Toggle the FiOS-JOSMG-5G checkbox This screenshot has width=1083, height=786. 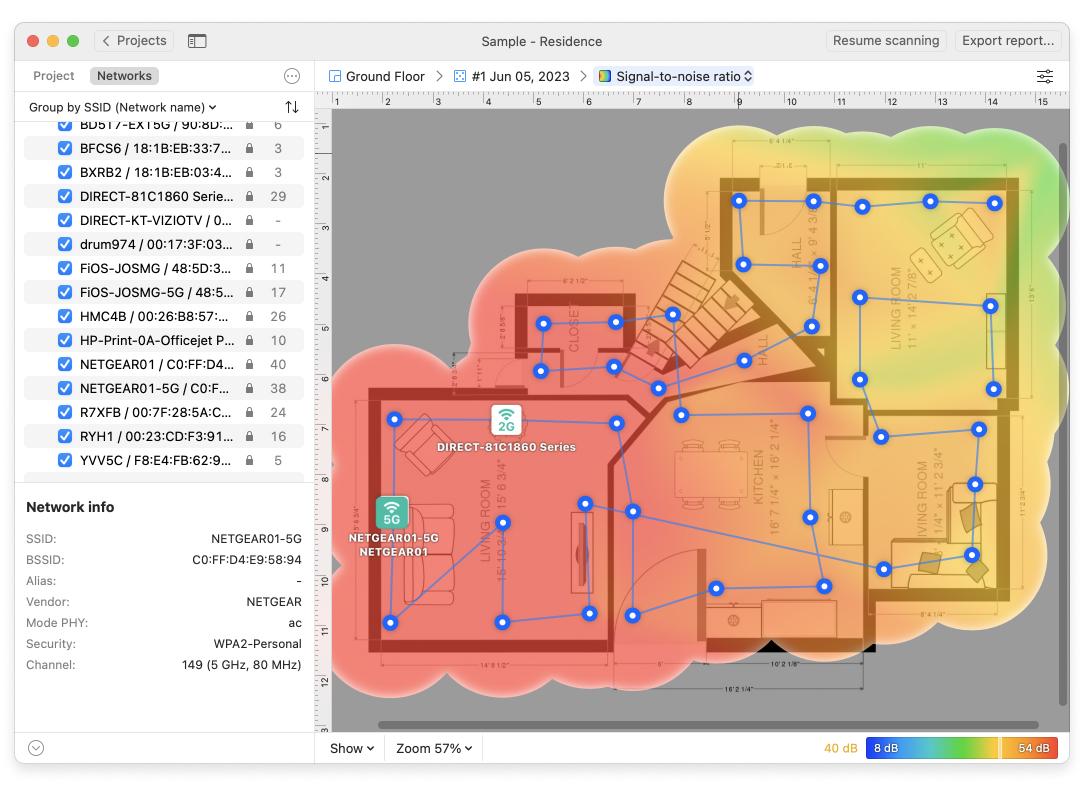(65, 292)
